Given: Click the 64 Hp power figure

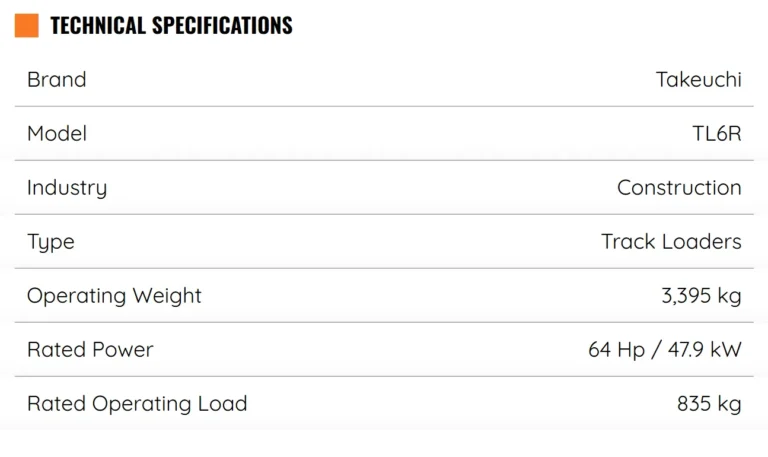Looking at the screenshot, I should coord(616,350).
